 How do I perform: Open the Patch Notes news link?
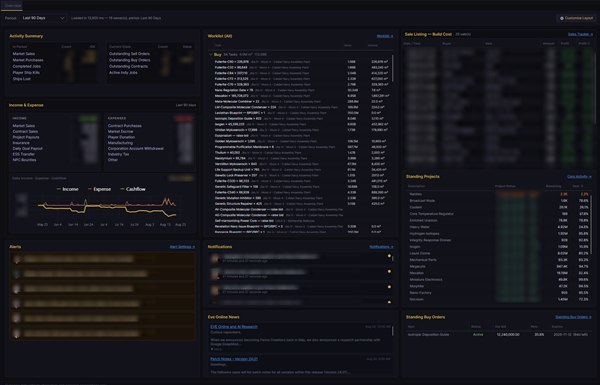click(233, 359)
